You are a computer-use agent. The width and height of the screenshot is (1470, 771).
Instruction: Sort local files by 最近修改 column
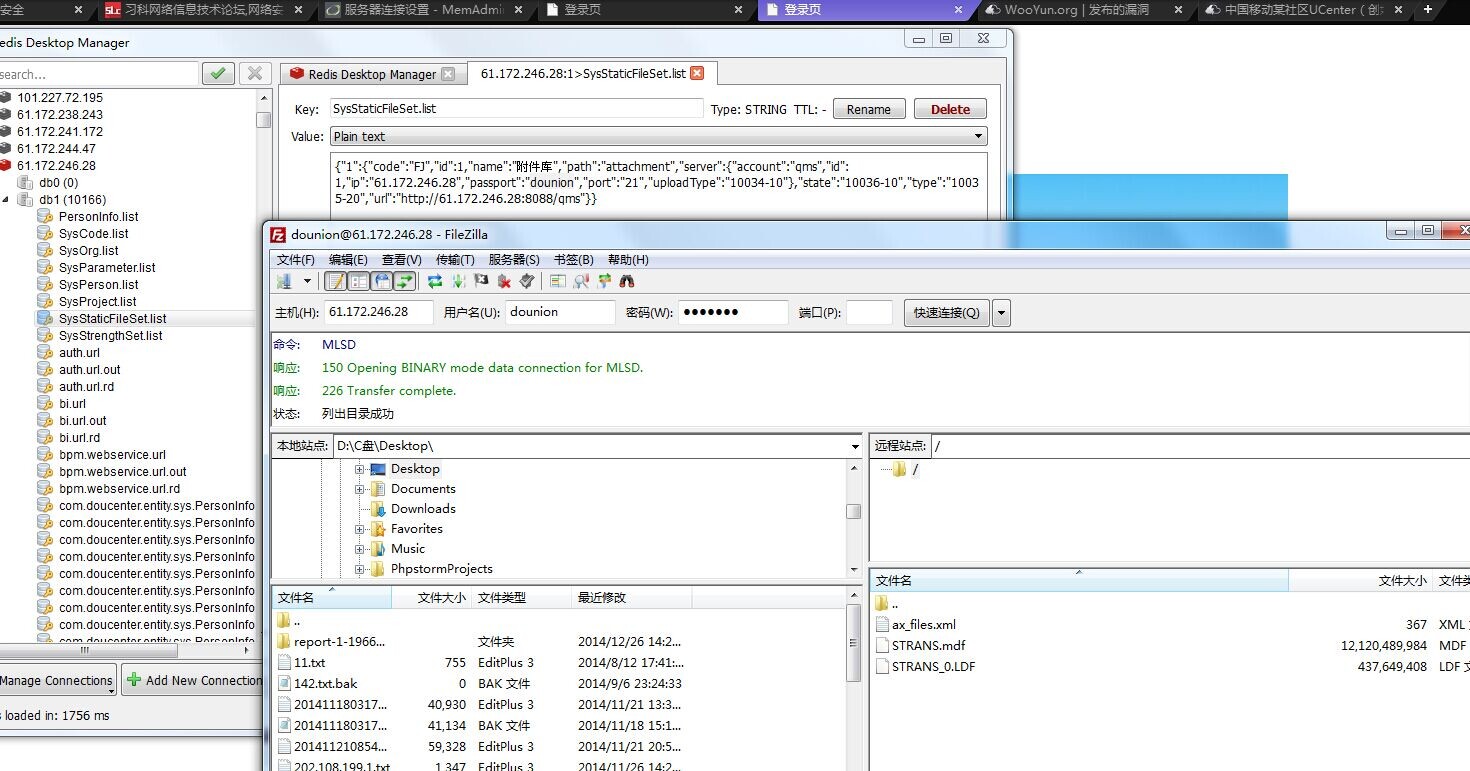pyautogui.click(x=632, y=598)
